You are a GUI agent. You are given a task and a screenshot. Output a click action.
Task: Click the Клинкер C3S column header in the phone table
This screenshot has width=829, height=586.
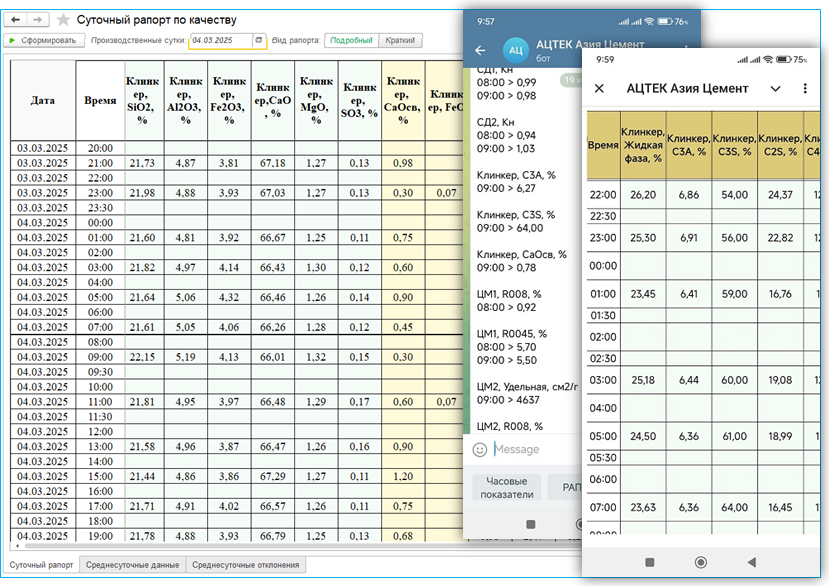(x=734, y=145)
